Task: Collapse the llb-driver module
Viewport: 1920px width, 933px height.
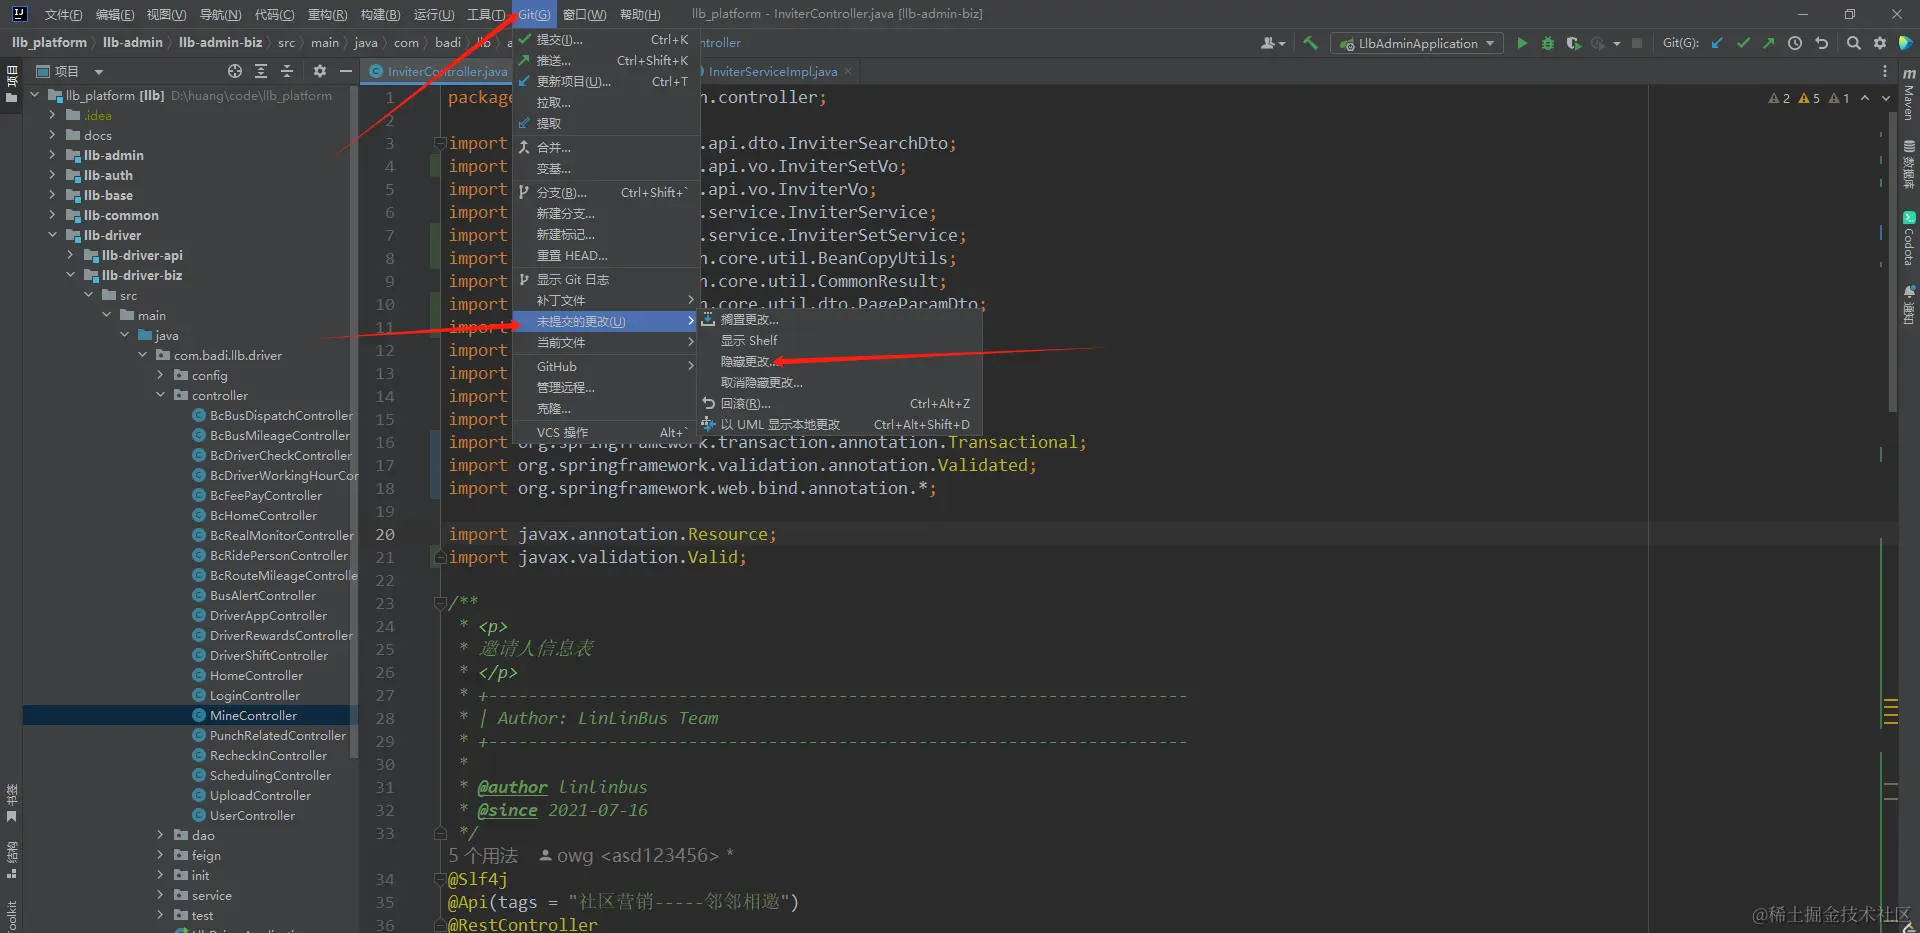Action: coord(52,235)
